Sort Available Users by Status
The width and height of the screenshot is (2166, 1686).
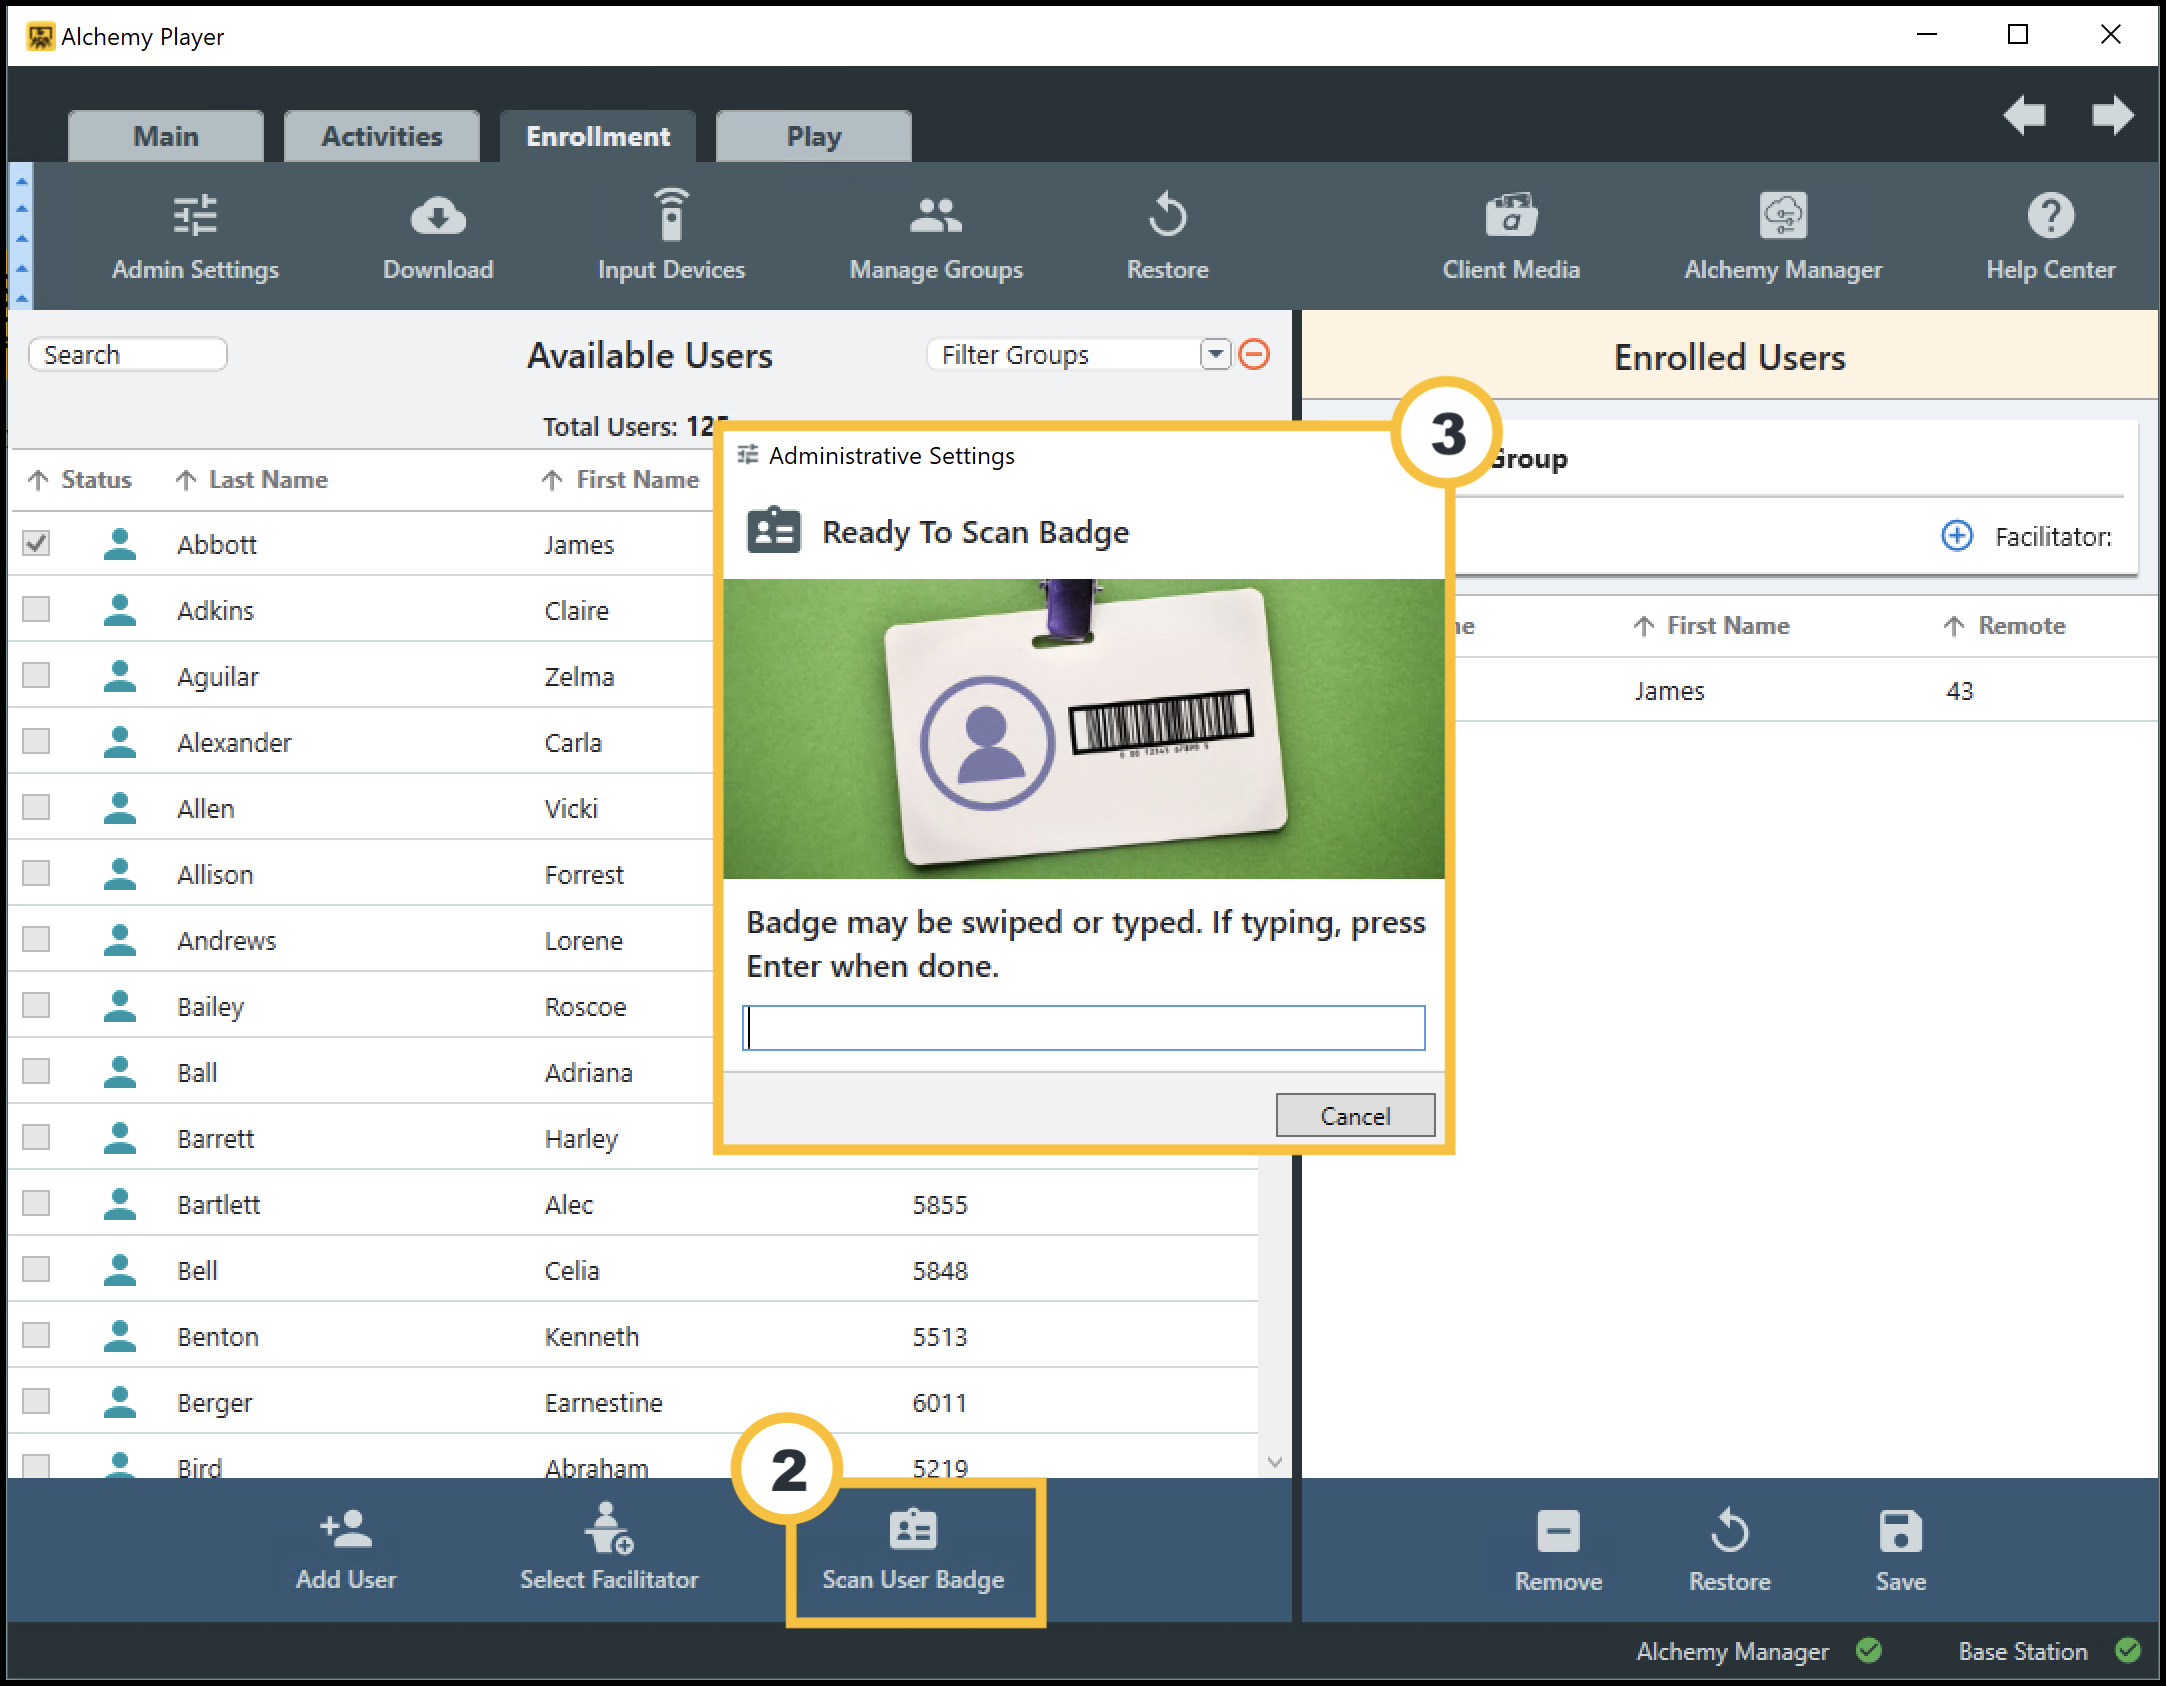(80, 480)
